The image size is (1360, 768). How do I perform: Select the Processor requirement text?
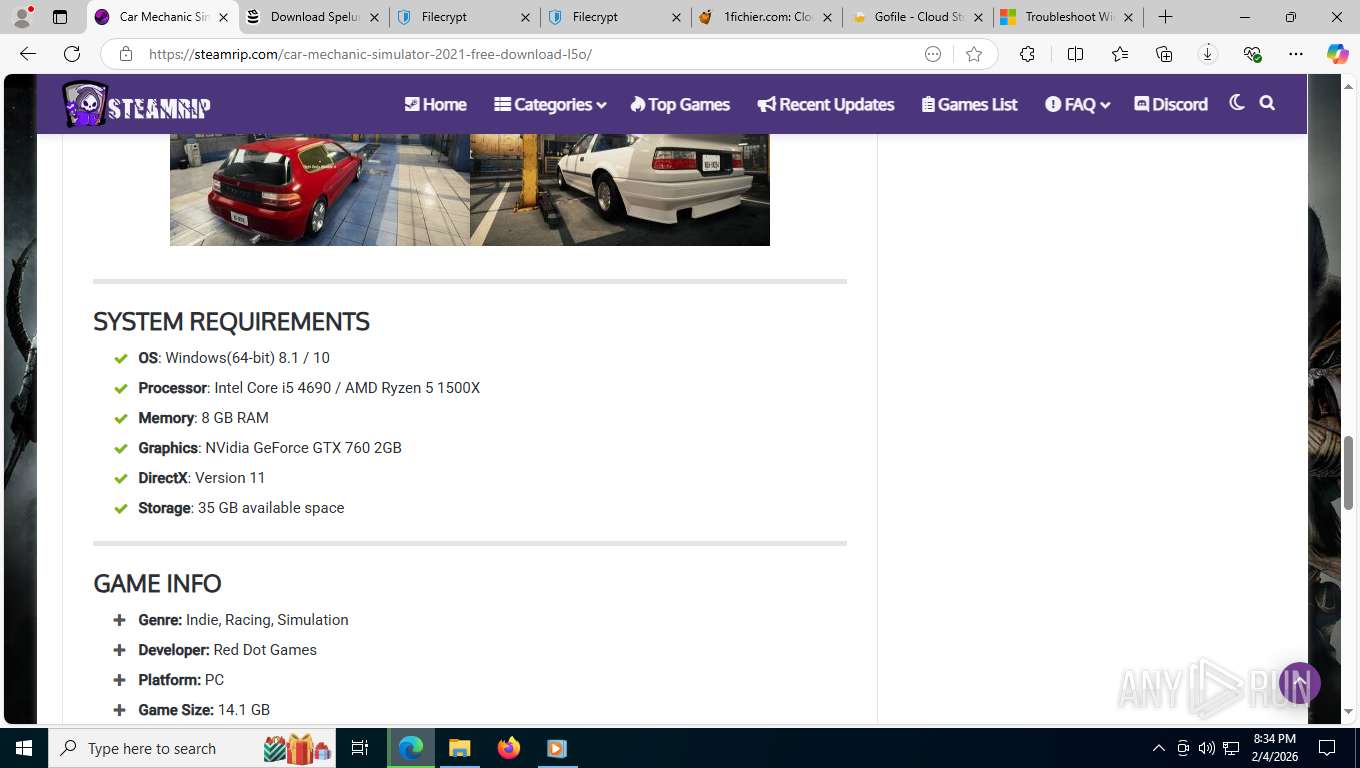pos(309,388)
